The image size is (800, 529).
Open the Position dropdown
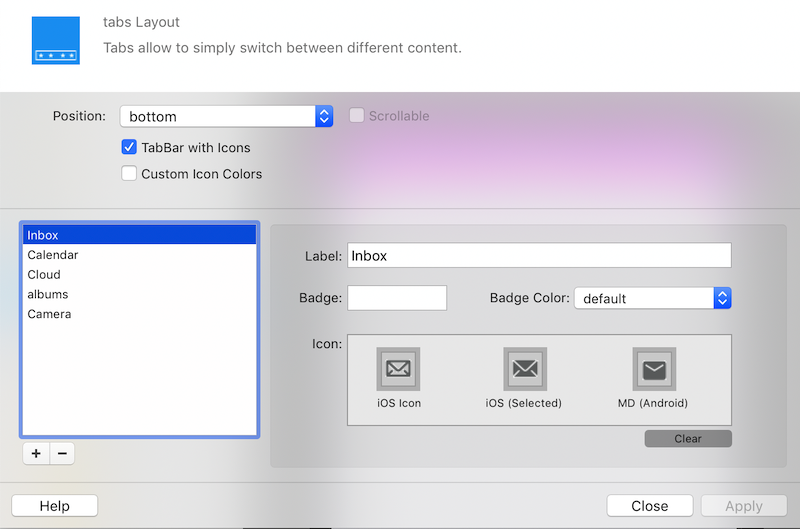coord(226,116)
